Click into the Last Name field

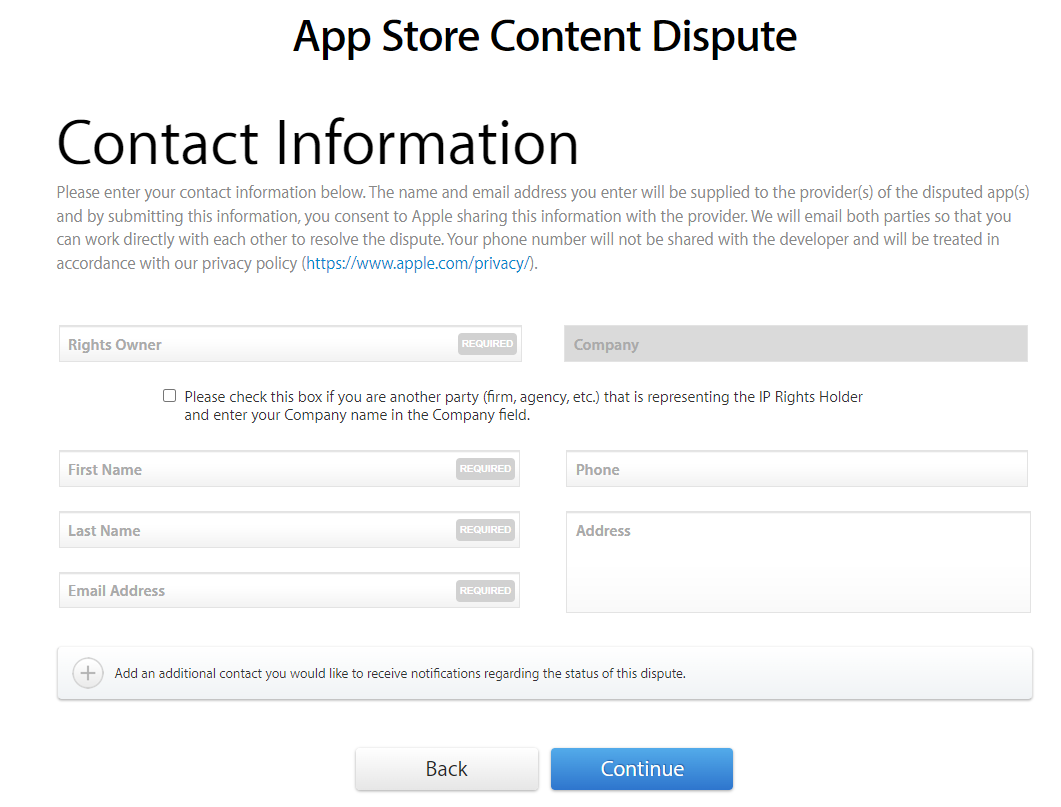(x=289, y=530)
